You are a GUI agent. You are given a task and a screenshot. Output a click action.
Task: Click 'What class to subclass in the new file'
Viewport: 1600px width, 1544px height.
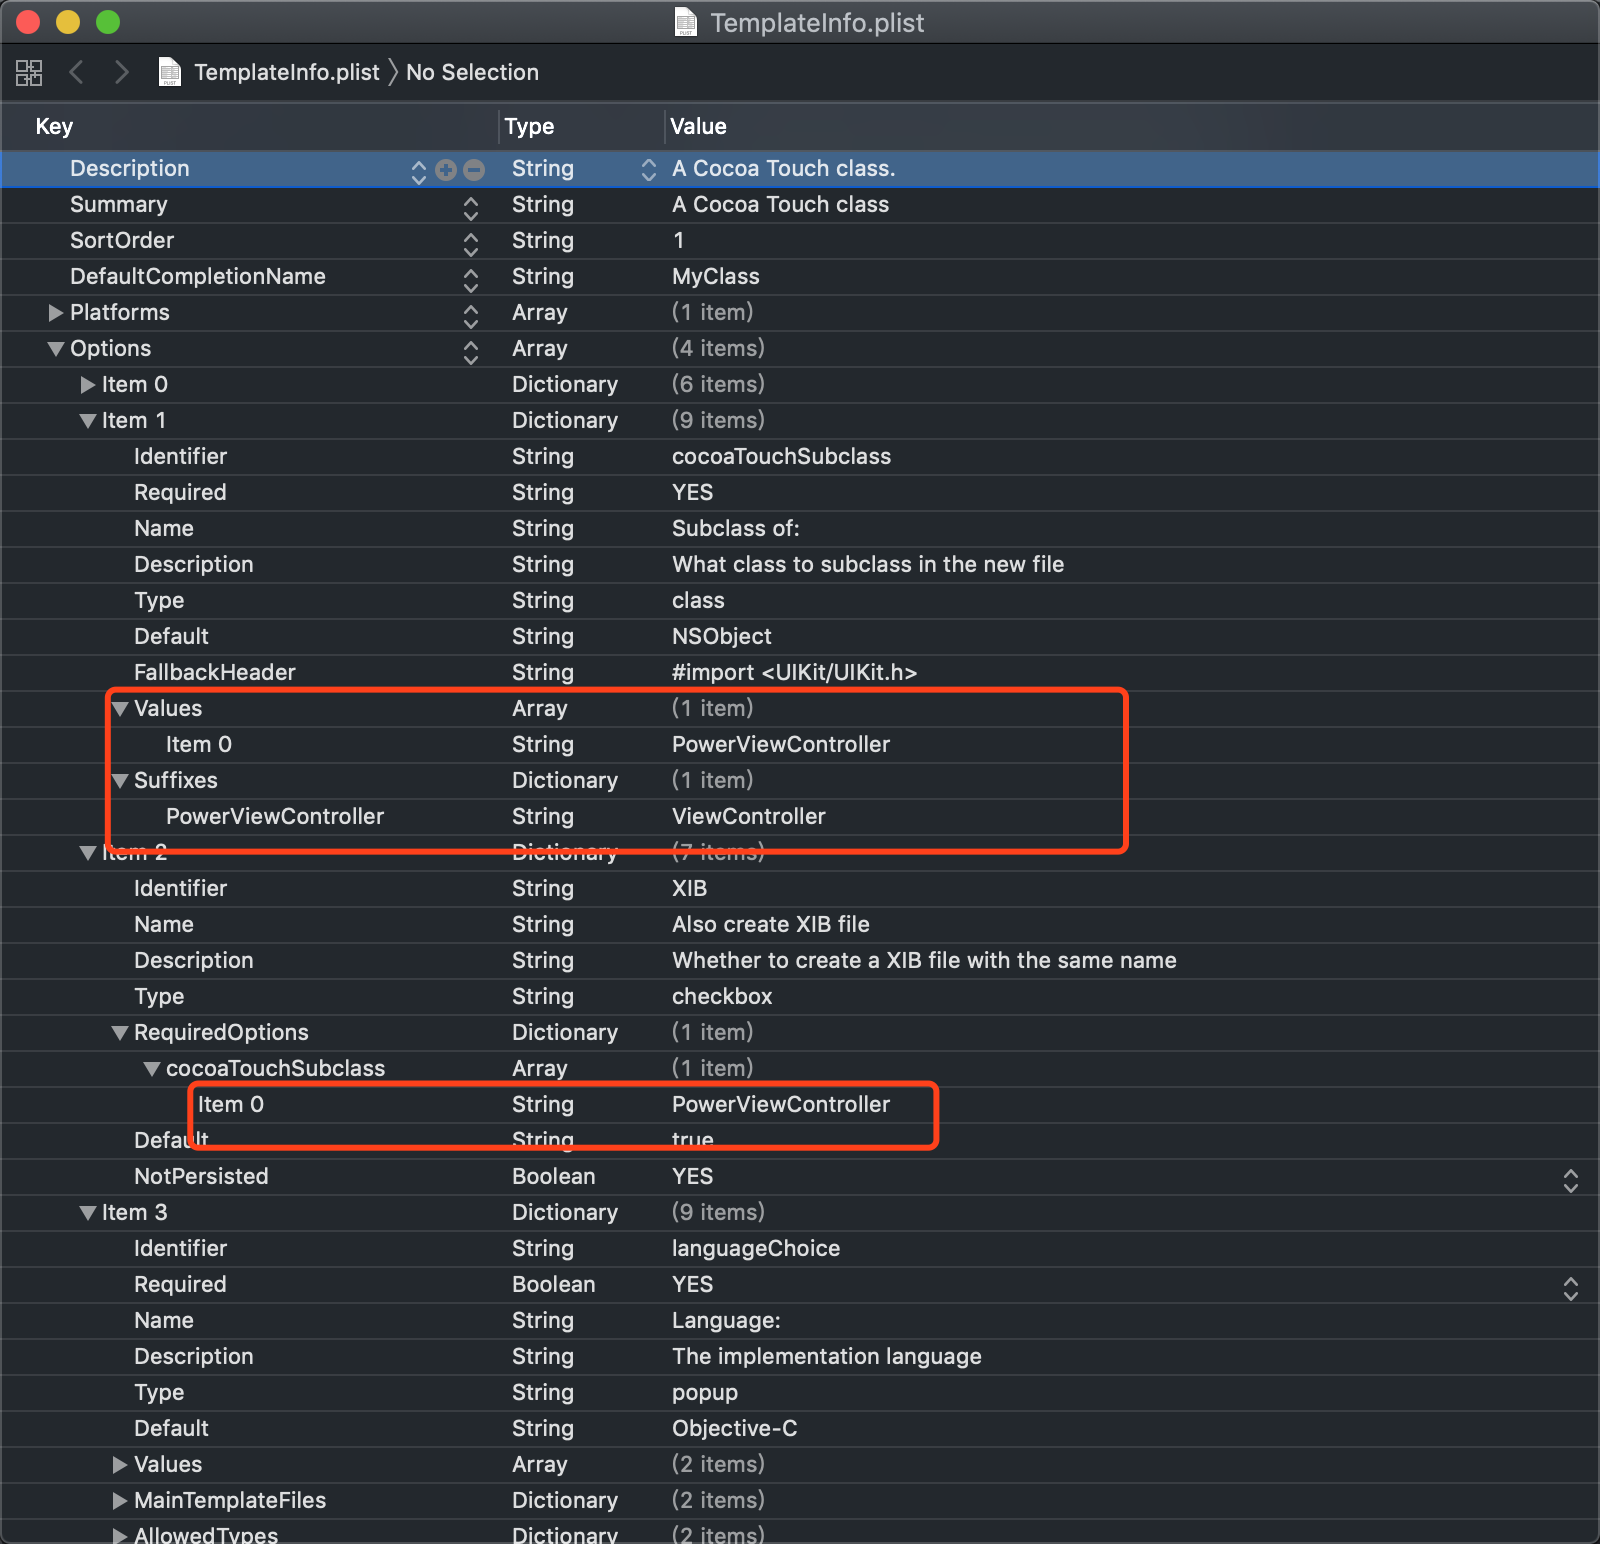click(x=868, y=564)
